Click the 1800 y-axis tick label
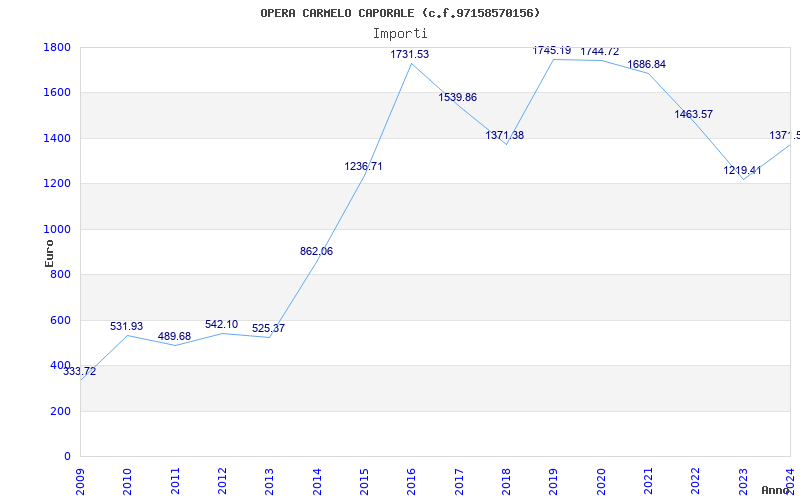This screenshot has width=800, height=500. [57, 47]
